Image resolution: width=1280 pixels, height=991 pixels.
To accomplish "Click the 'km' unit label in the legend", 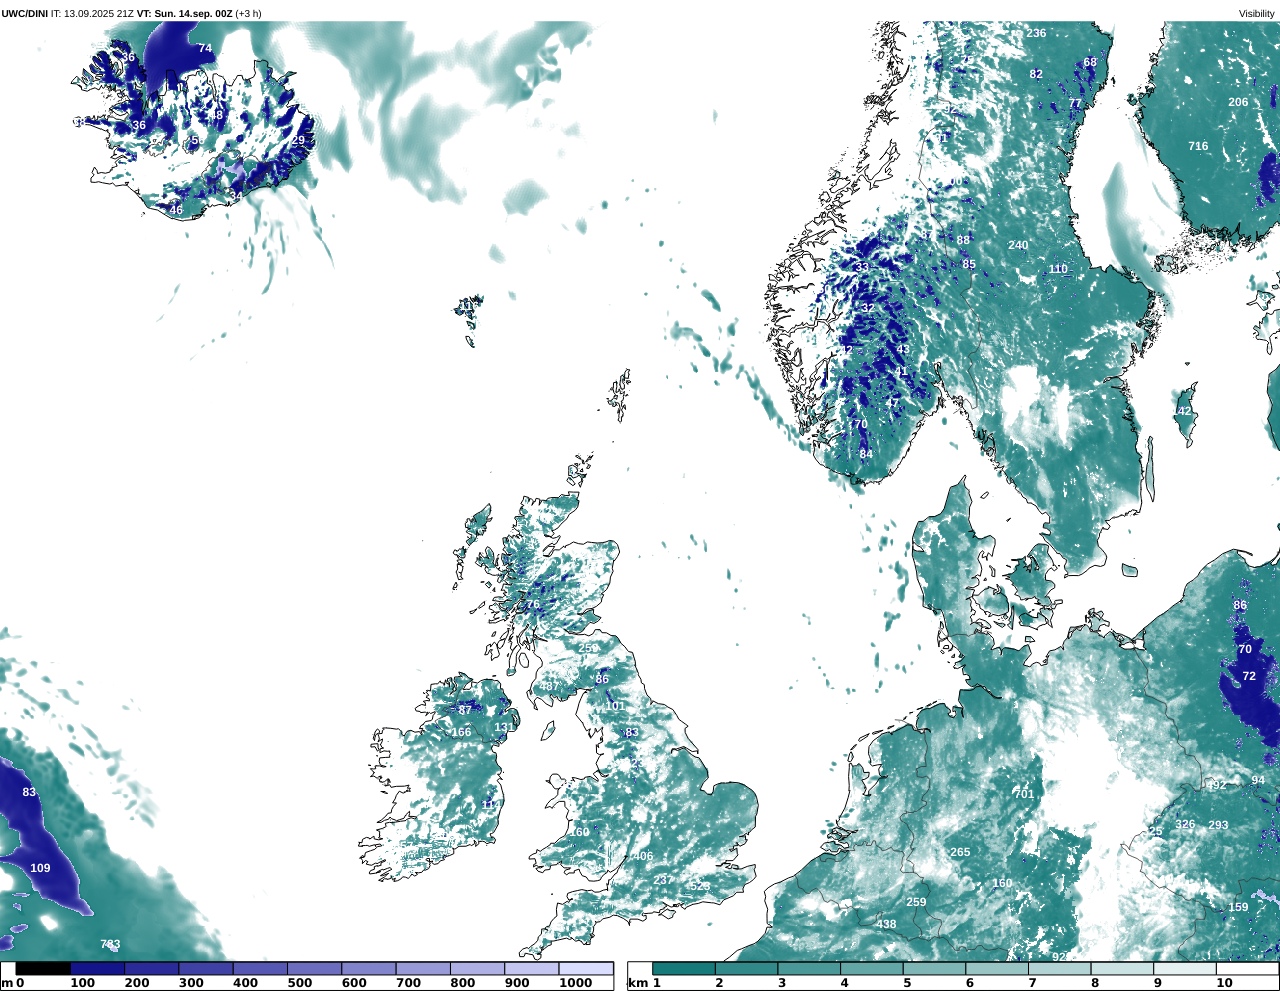I will (636, 983).
